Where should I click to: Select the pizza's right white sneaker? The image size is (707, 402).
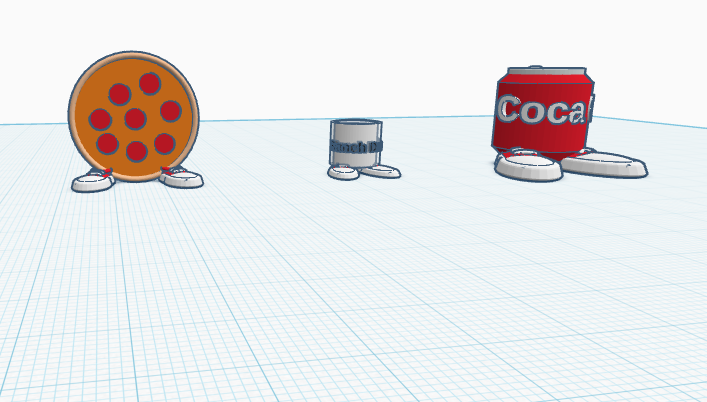coord(181,177)
